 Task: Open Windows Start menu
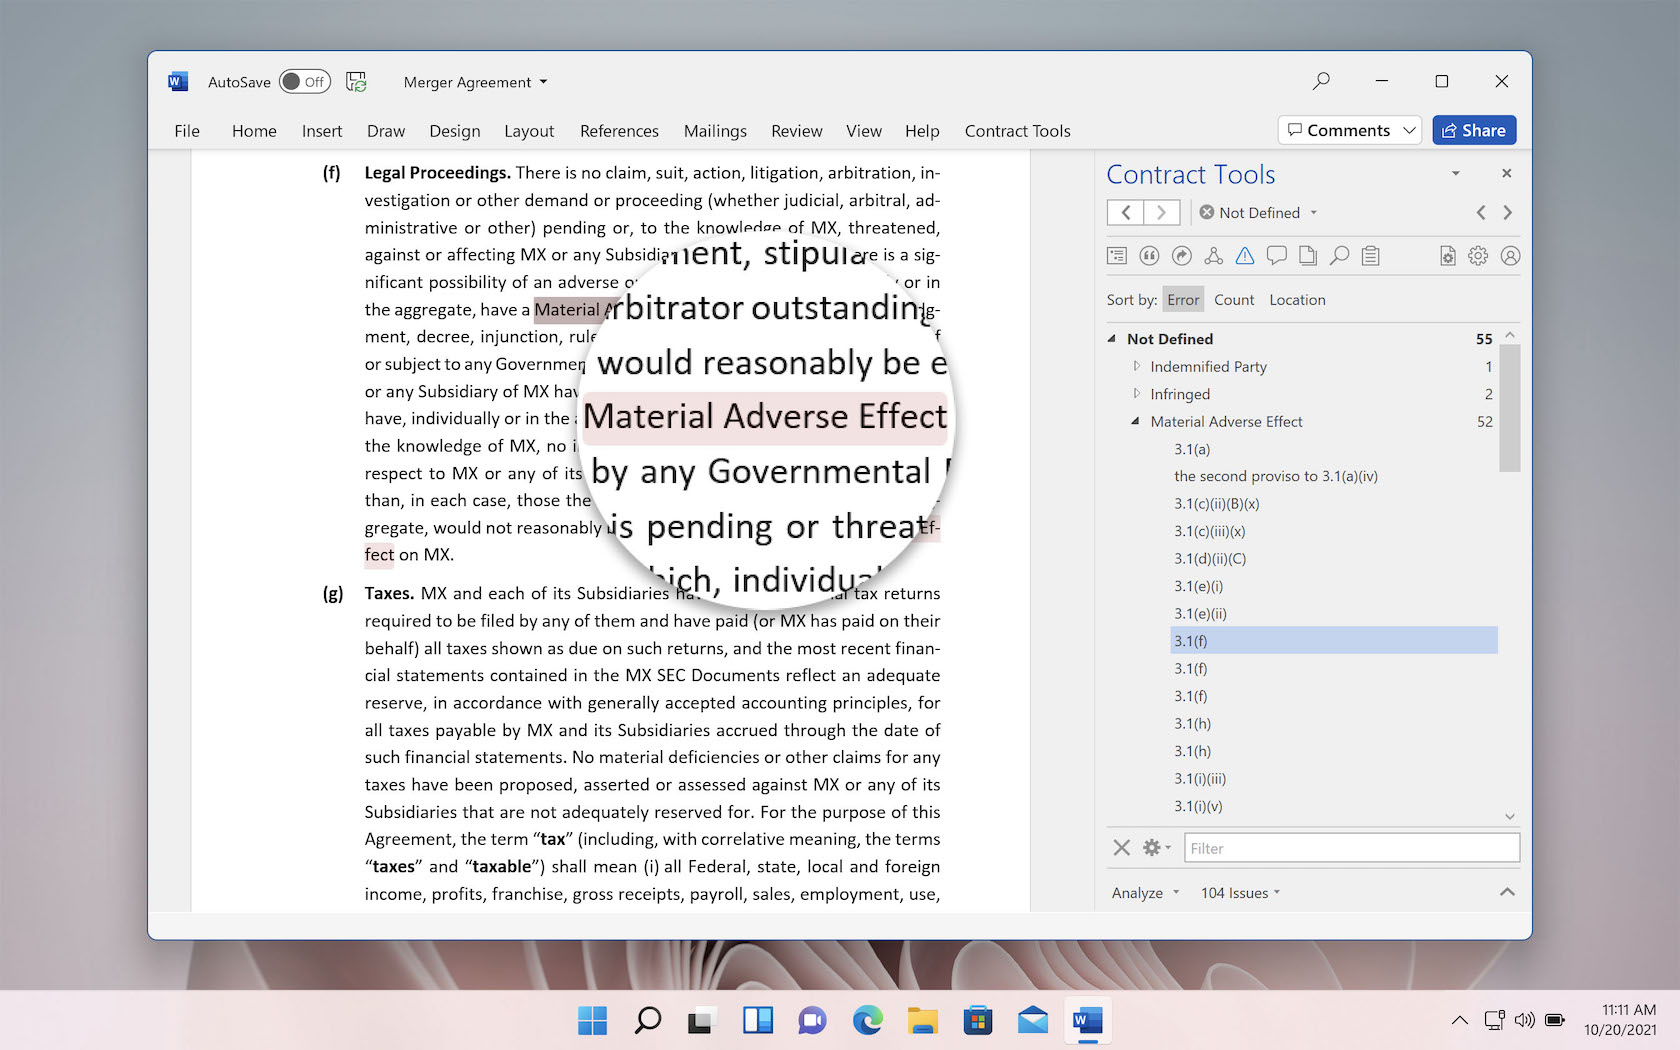[592, 1020]
